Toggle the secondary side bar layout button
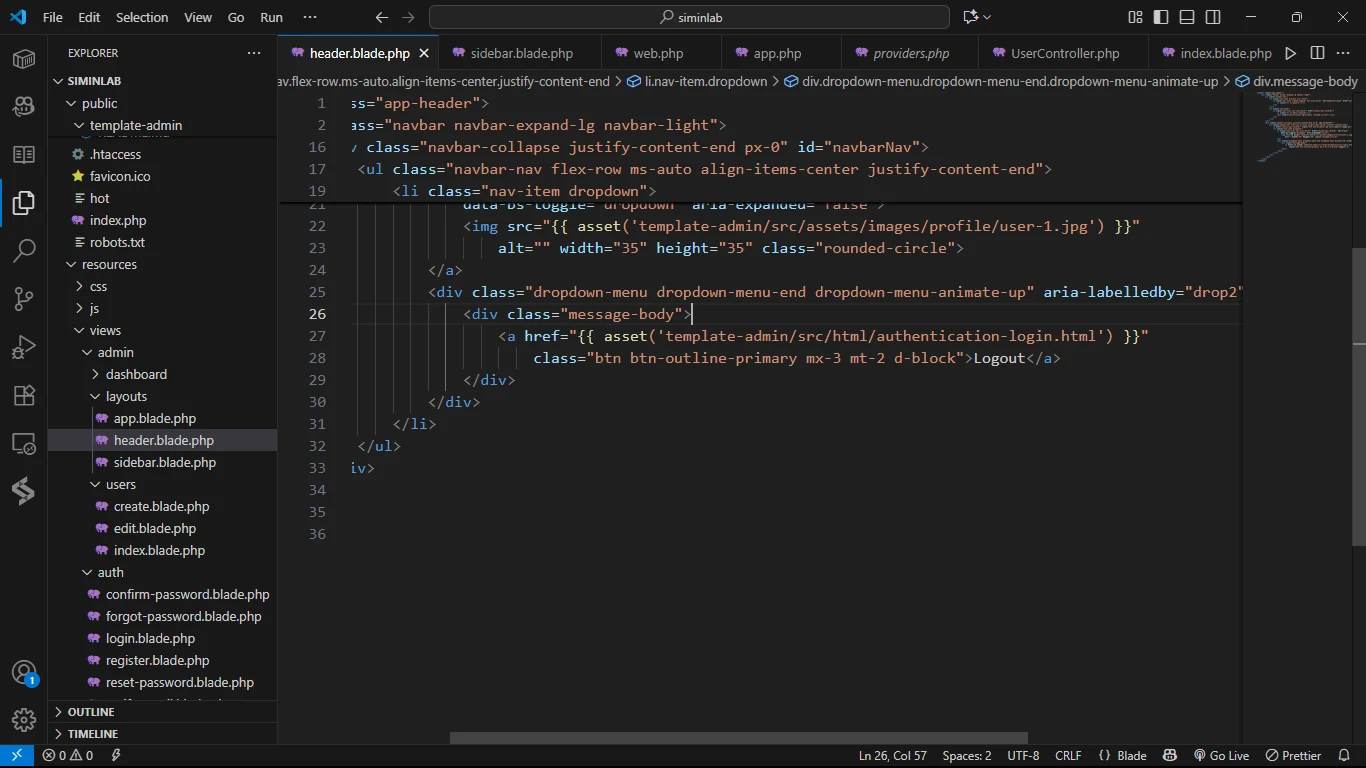This screenshot has width=1366, height=768. coord(1213,17)
